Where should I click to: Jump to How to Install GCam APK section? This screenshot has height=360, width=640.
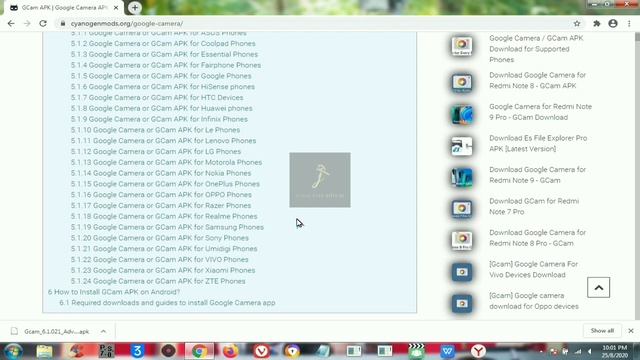[x=113, y=292]
